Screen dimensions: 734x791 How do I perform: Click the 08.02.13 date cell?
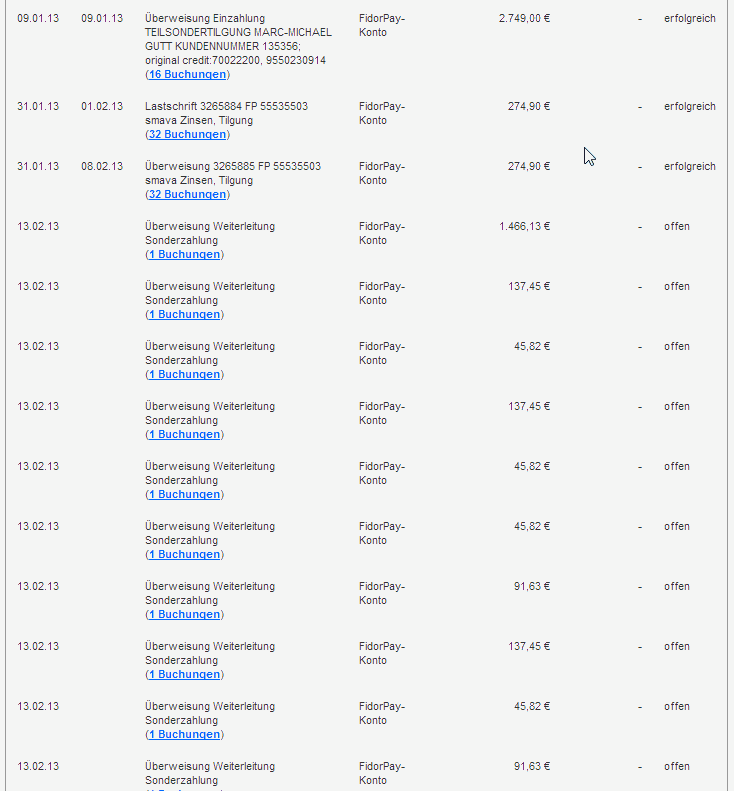102,166
